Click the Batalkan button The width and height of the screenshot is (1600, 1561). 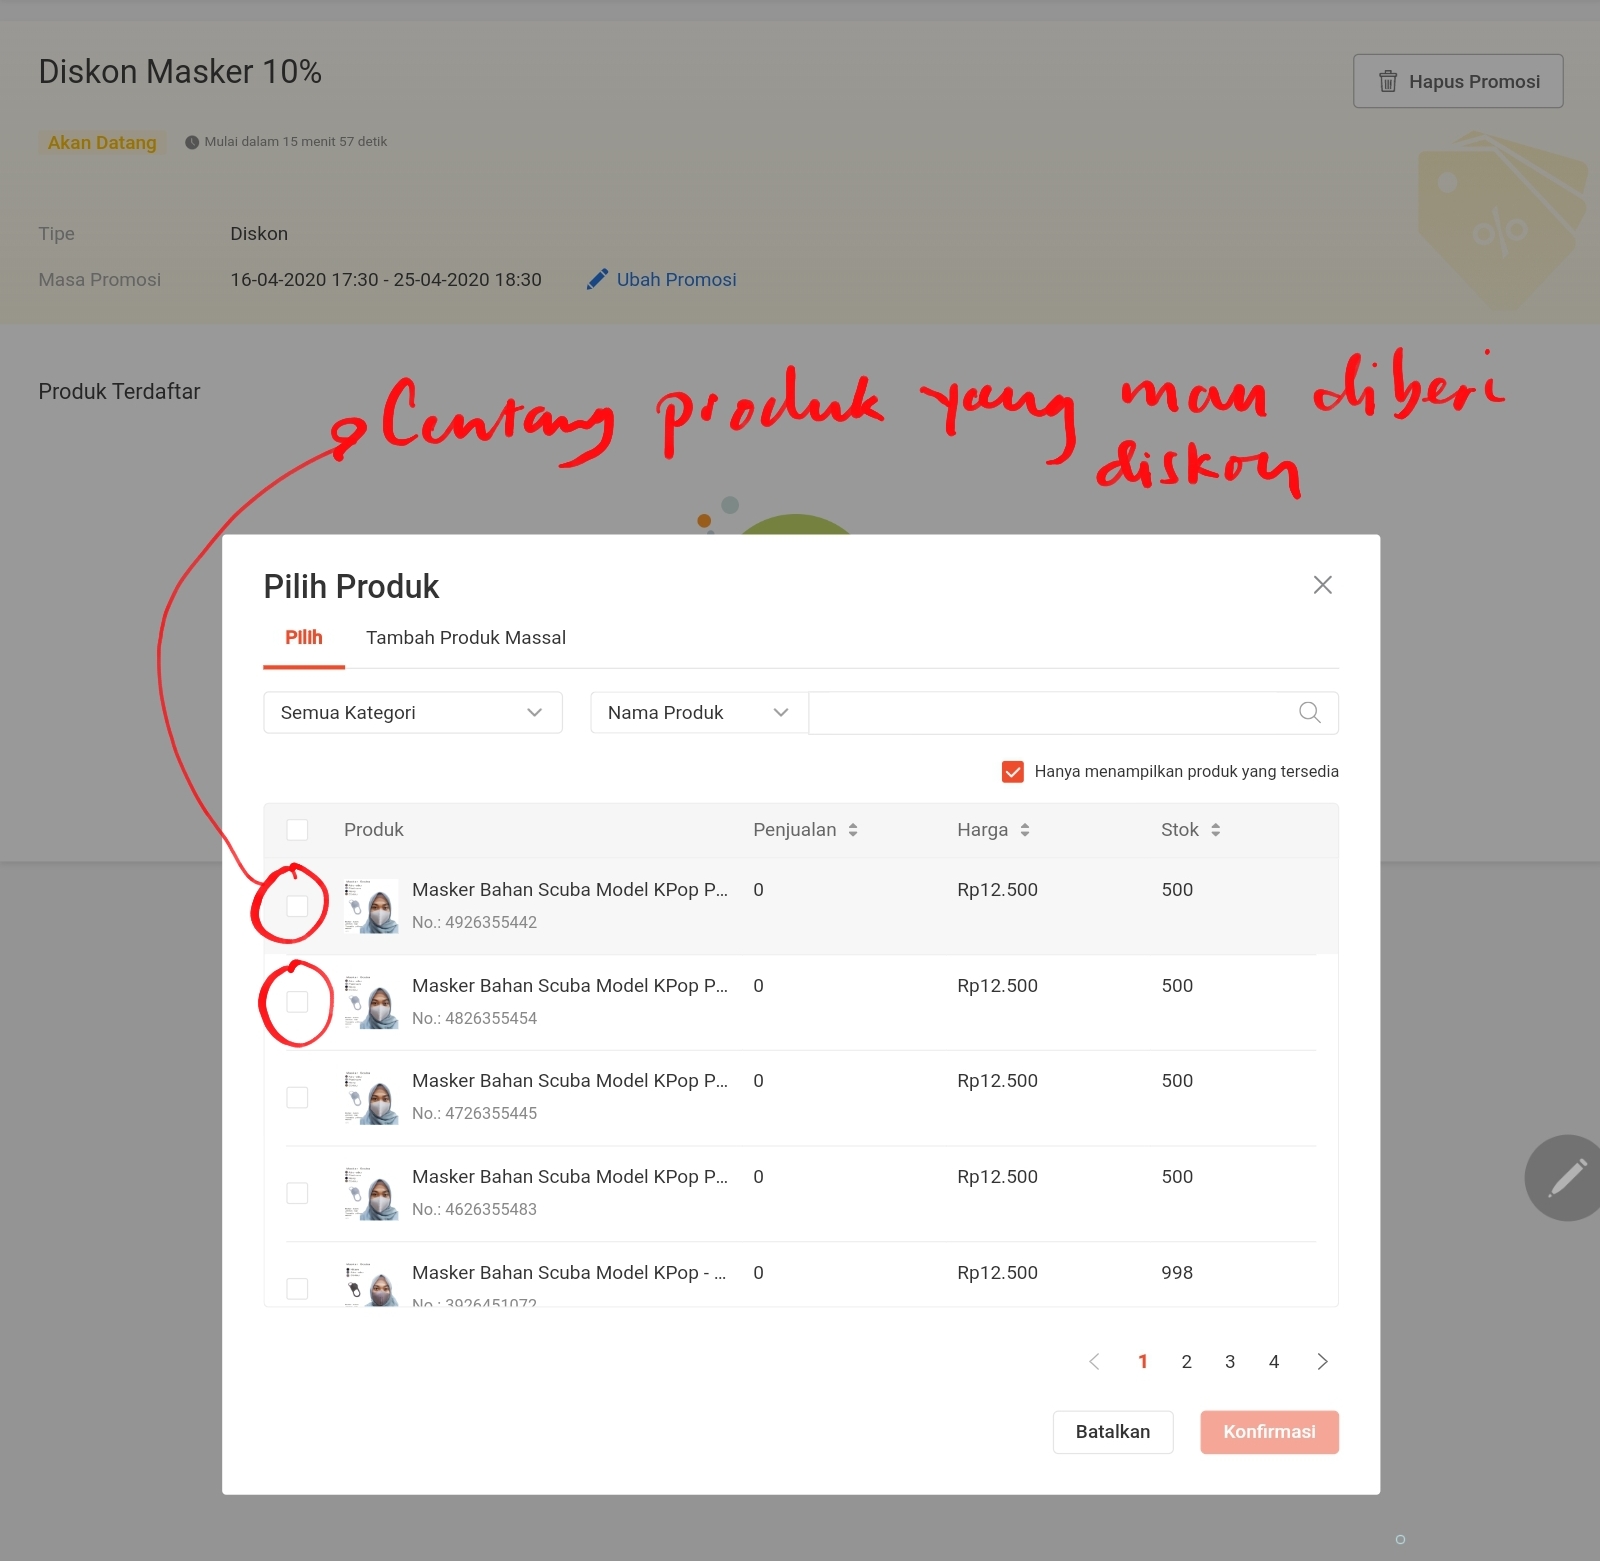1113,1431
